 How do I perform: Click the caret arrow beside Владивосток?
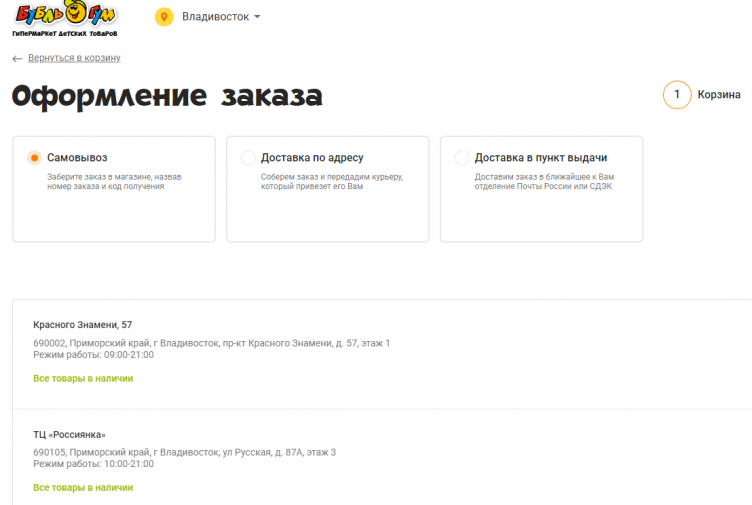(257, 17)
